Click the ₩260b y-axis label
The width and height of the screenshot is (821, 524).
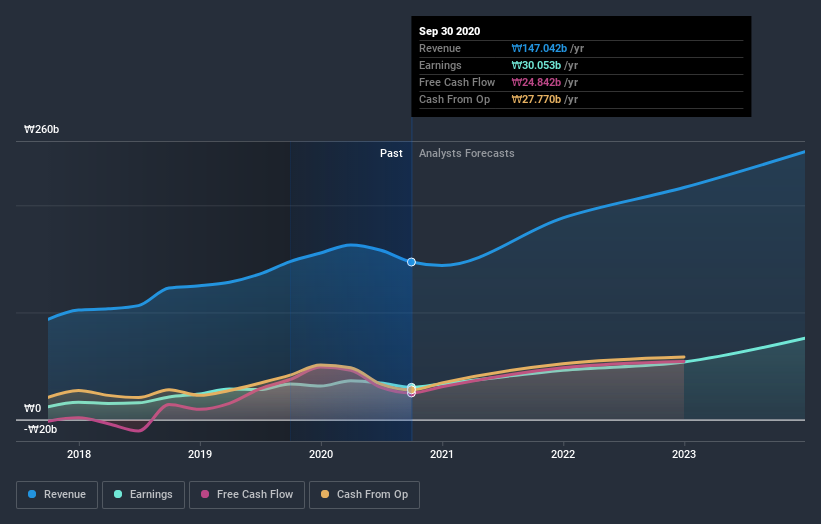[41, 129]
